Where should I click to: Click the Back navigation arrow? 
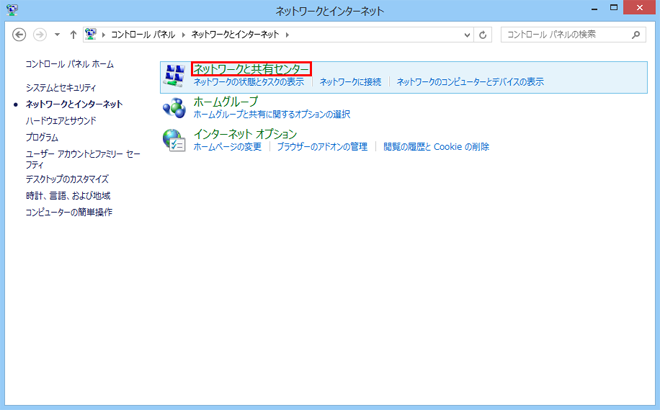click(19, 35)
